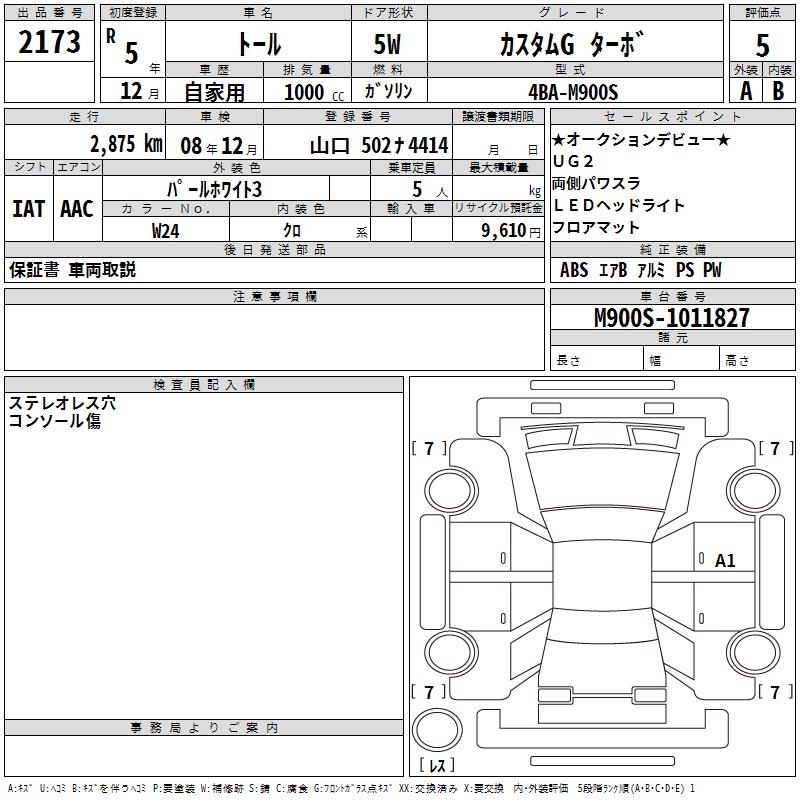Image resolution: width=800 pixels, height=800 pixels.
Task: Click the genuine equipment ABS エアB アルミ PS PW
Action: point(640,269)
